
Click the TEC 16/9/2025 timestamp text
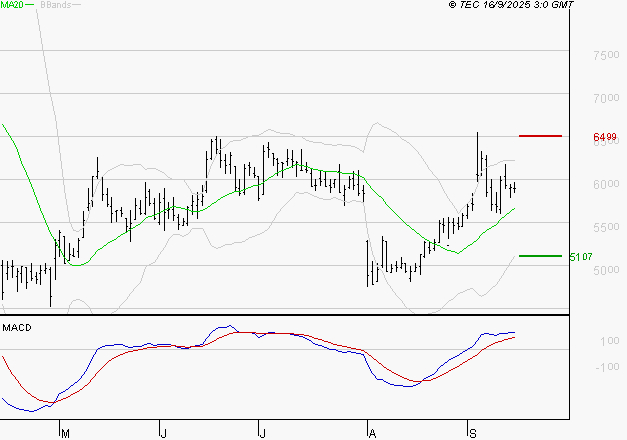point(511,6)
